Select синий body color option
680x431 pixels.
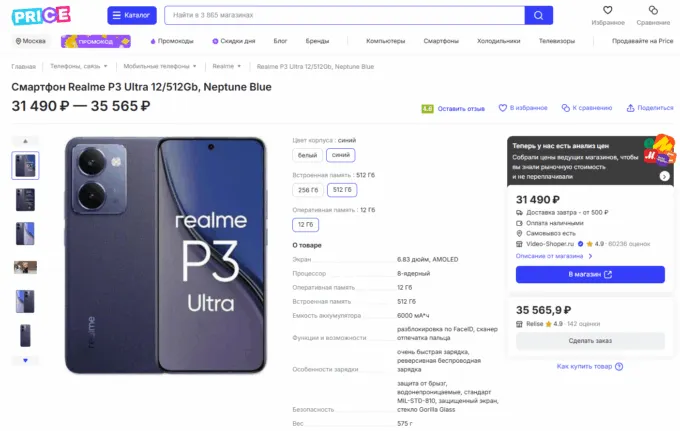pos(341,155)
